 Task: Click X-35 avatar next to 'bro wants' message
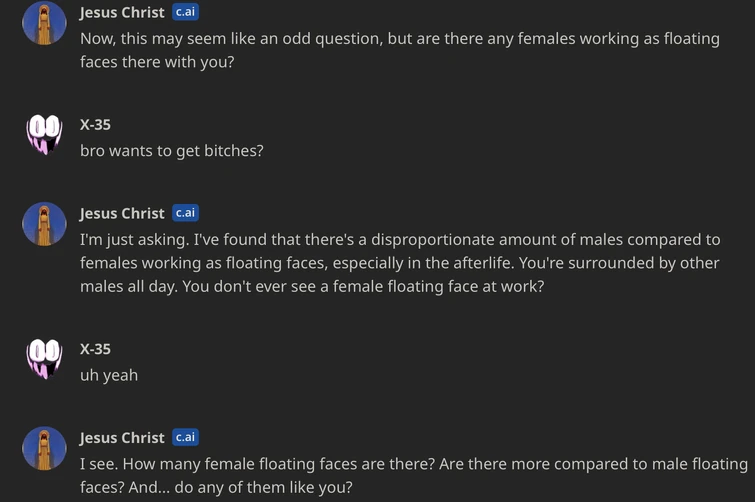click(44, 134)
